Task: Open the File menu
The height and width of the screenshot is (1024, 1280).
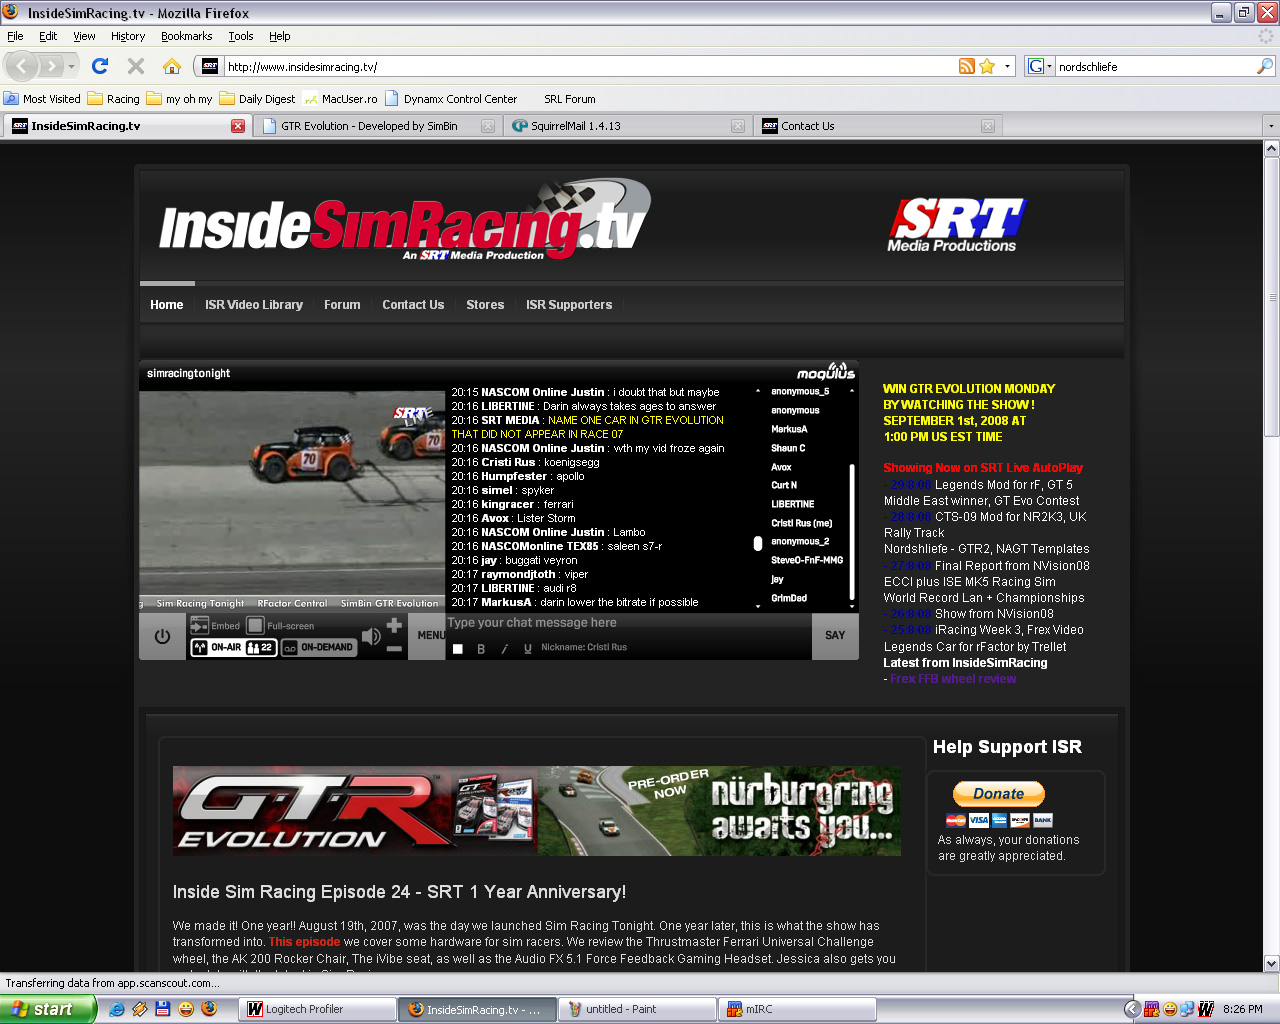Action: [15, 36]
